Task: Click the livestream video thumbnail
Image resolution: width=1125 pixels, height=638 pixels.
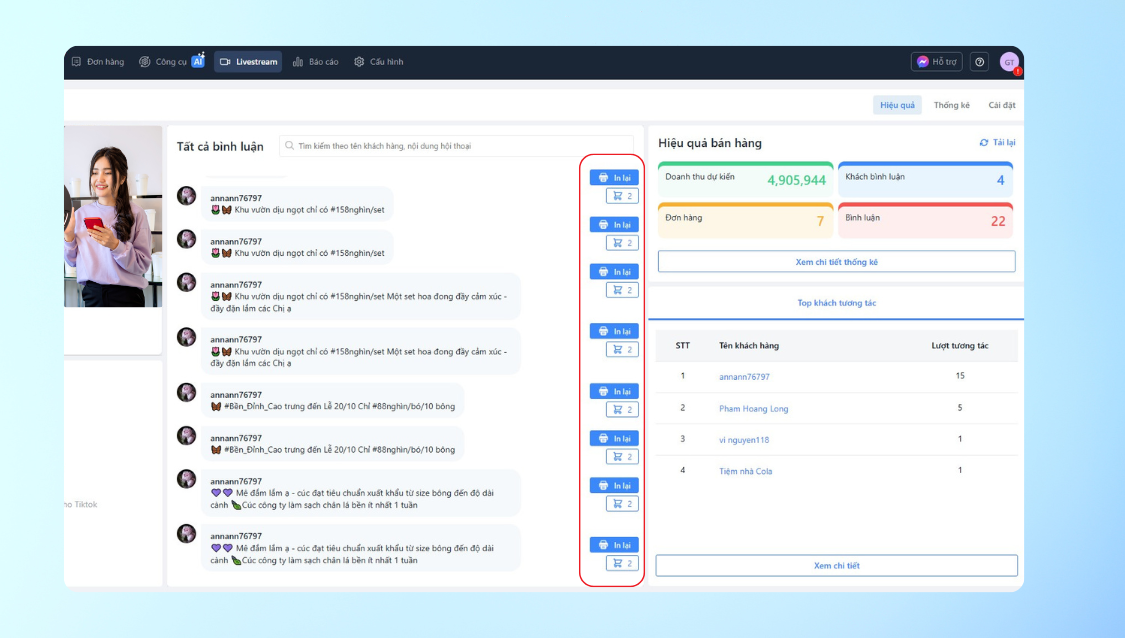Action: [x=113, y=215]
